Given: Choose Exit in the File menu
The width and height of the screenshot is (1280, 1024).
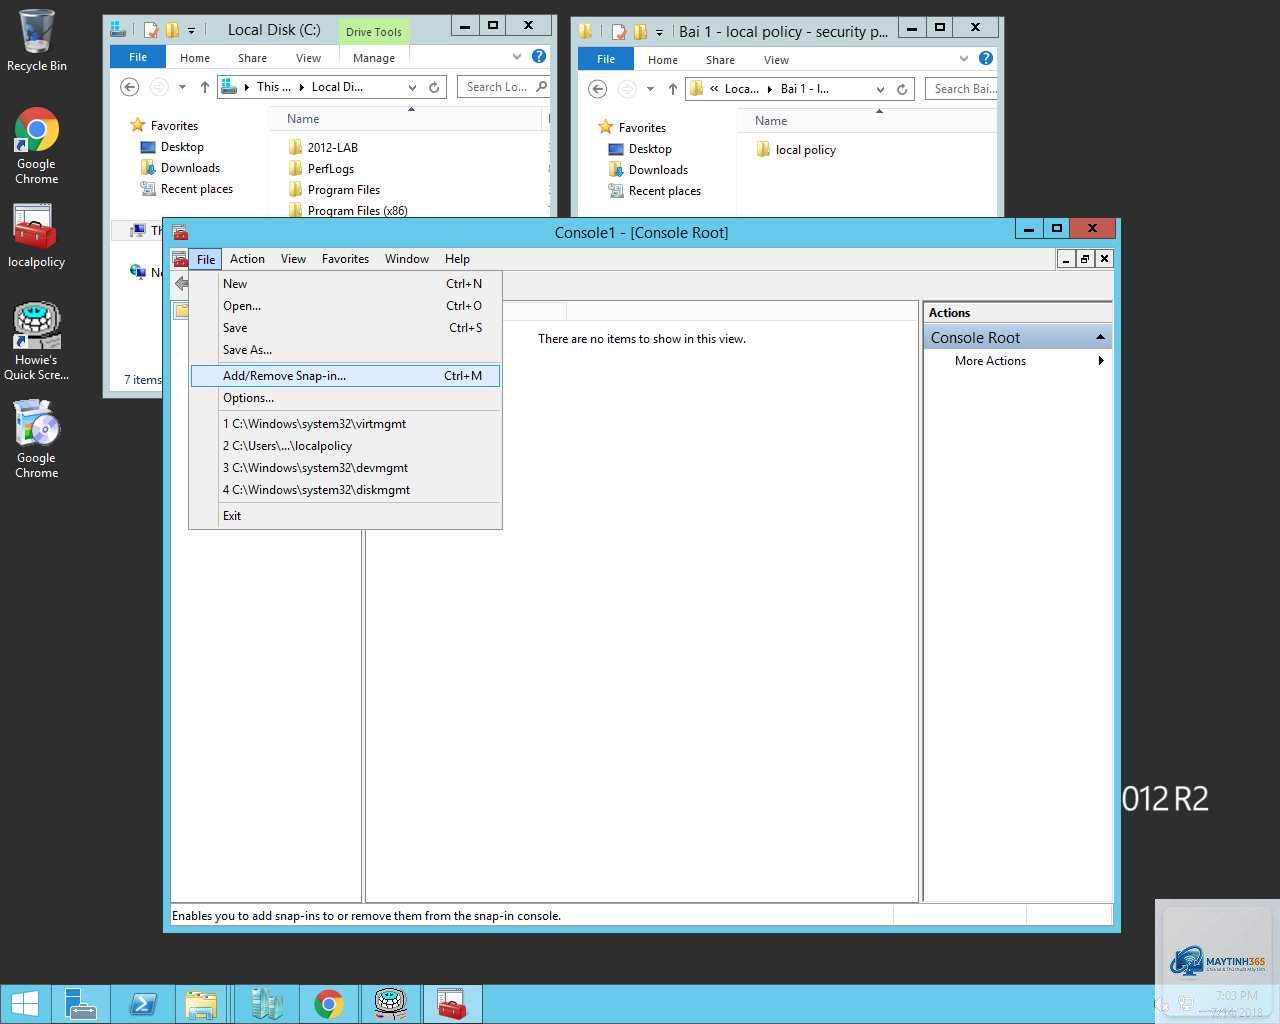Looking at the screenshot, I should click(x=345, y=516).
